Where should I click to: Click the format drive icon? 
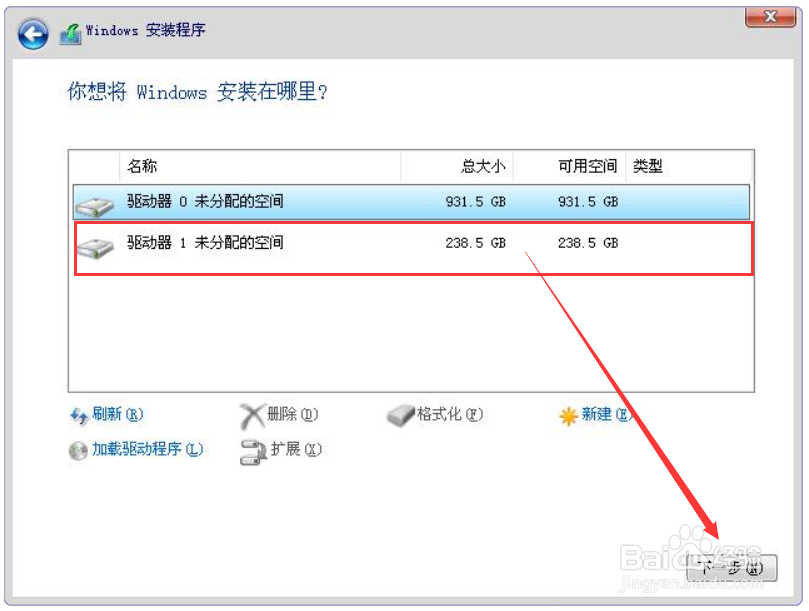(x=400, y=415)
